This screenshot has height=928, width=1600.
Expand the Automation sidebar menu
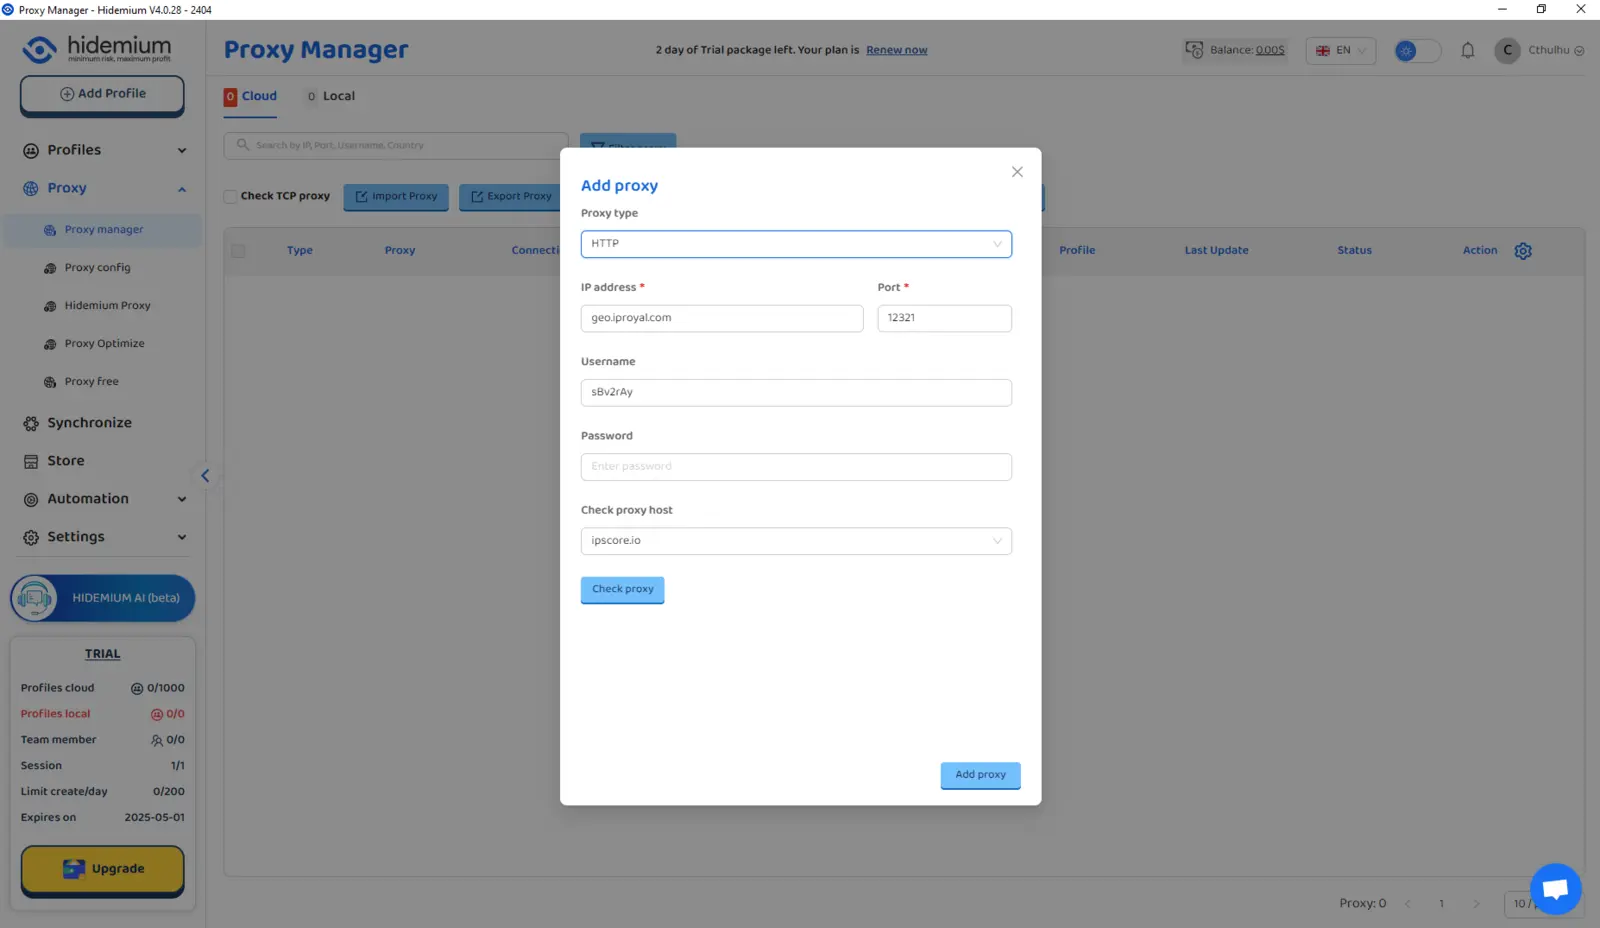coord(105,499)
